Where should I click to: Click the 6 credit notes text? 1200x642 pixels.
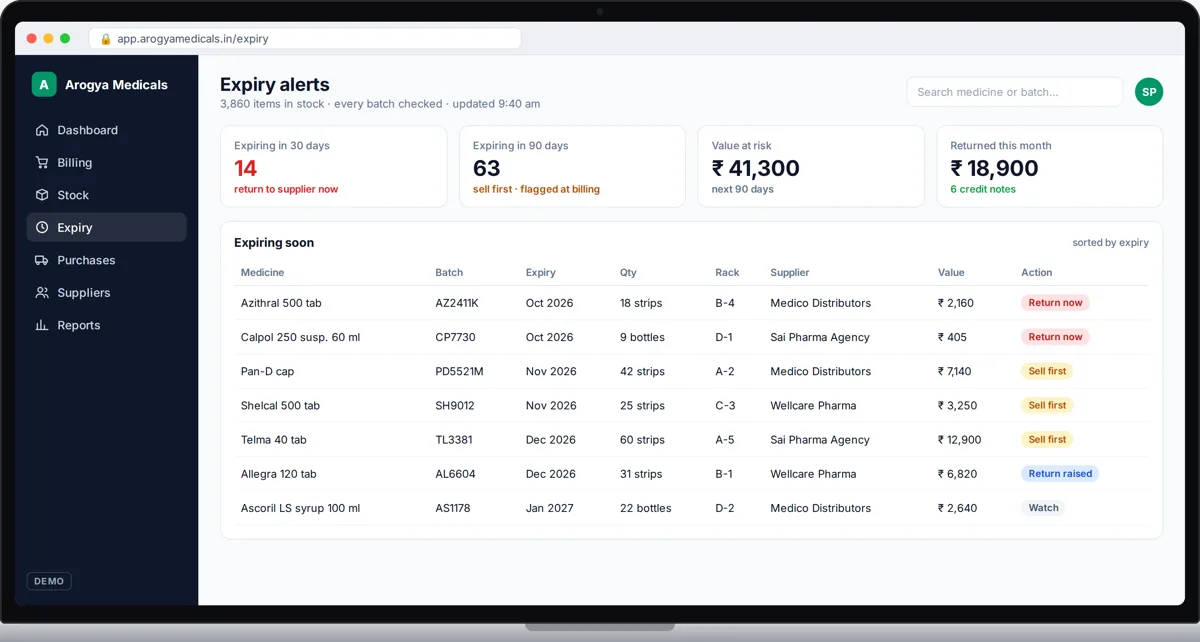coord(982,189)
